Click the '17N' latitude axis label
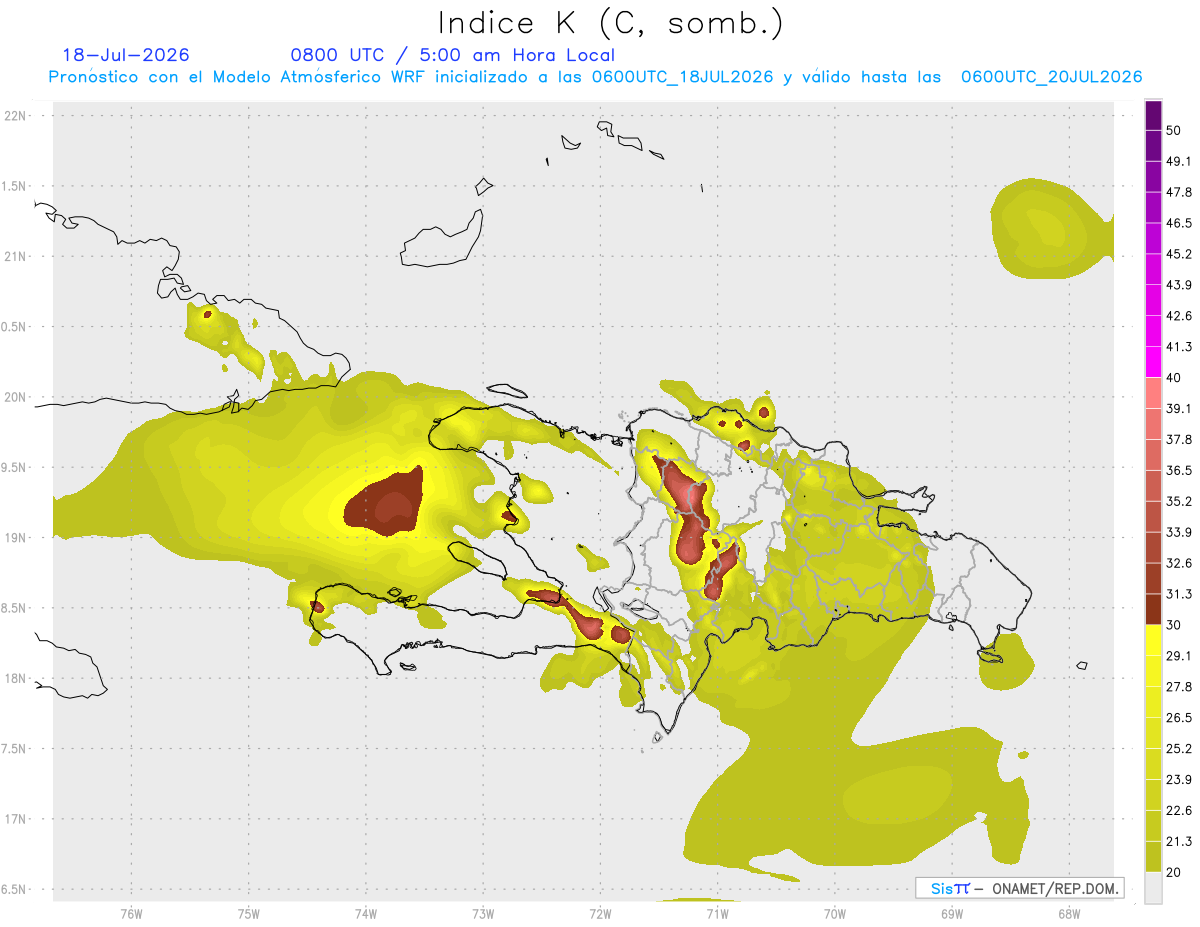The width and height of the screenshot is (1200, 927). 17,819
